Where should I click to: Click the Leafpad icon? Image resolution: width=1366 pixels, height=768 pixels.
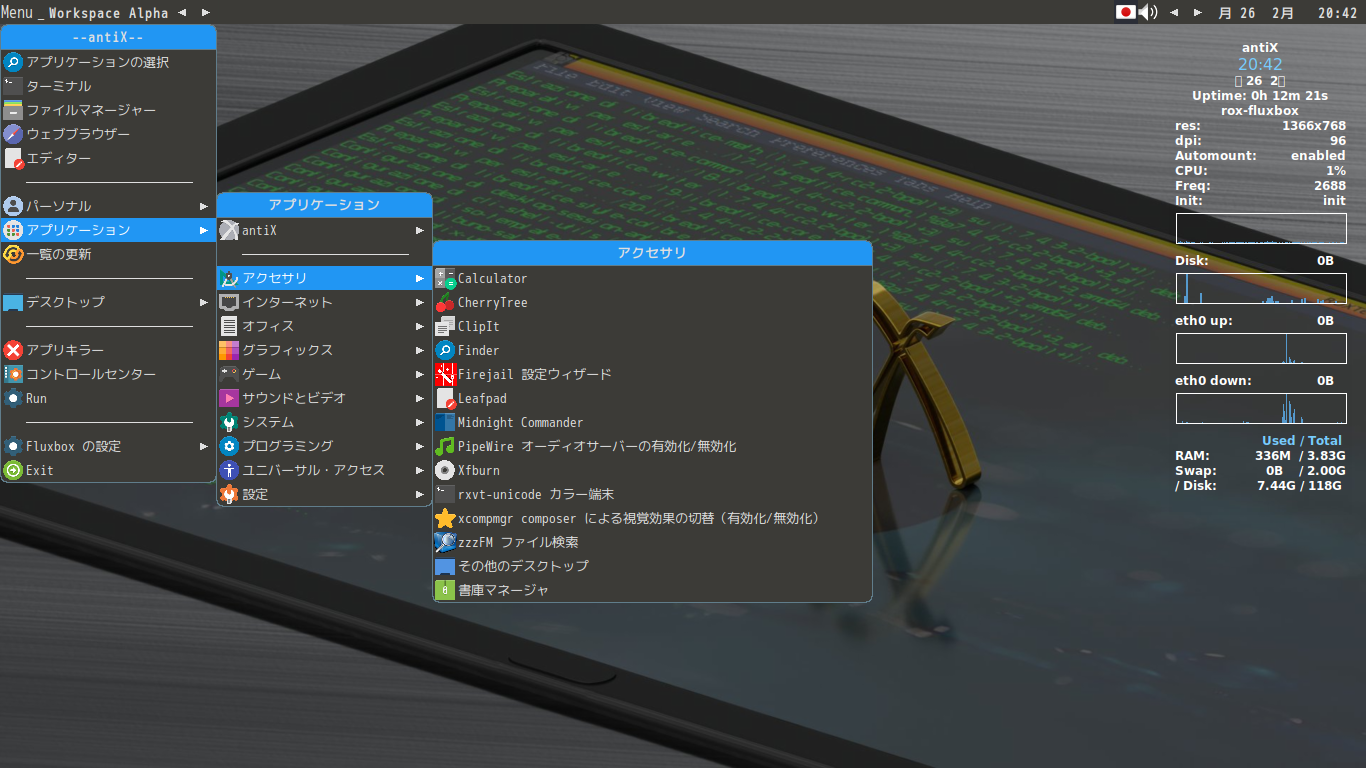pos(445,398)
